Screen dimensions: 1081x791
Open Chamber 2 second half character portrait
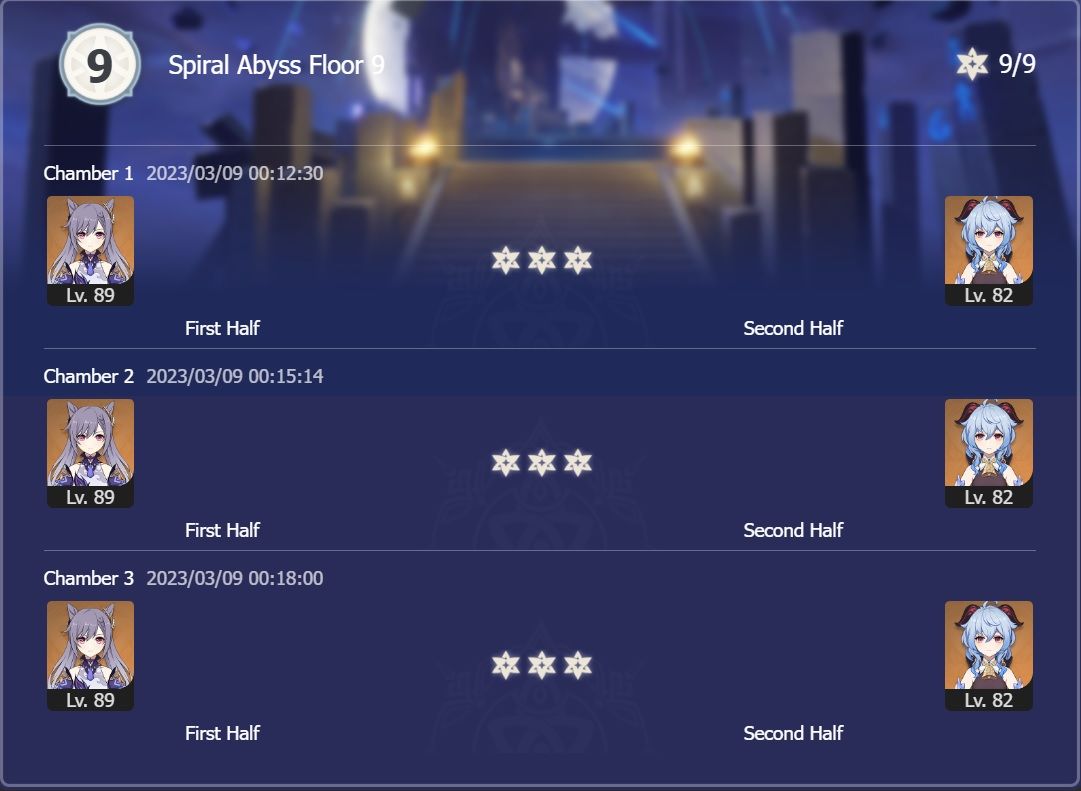pos(988,453)
